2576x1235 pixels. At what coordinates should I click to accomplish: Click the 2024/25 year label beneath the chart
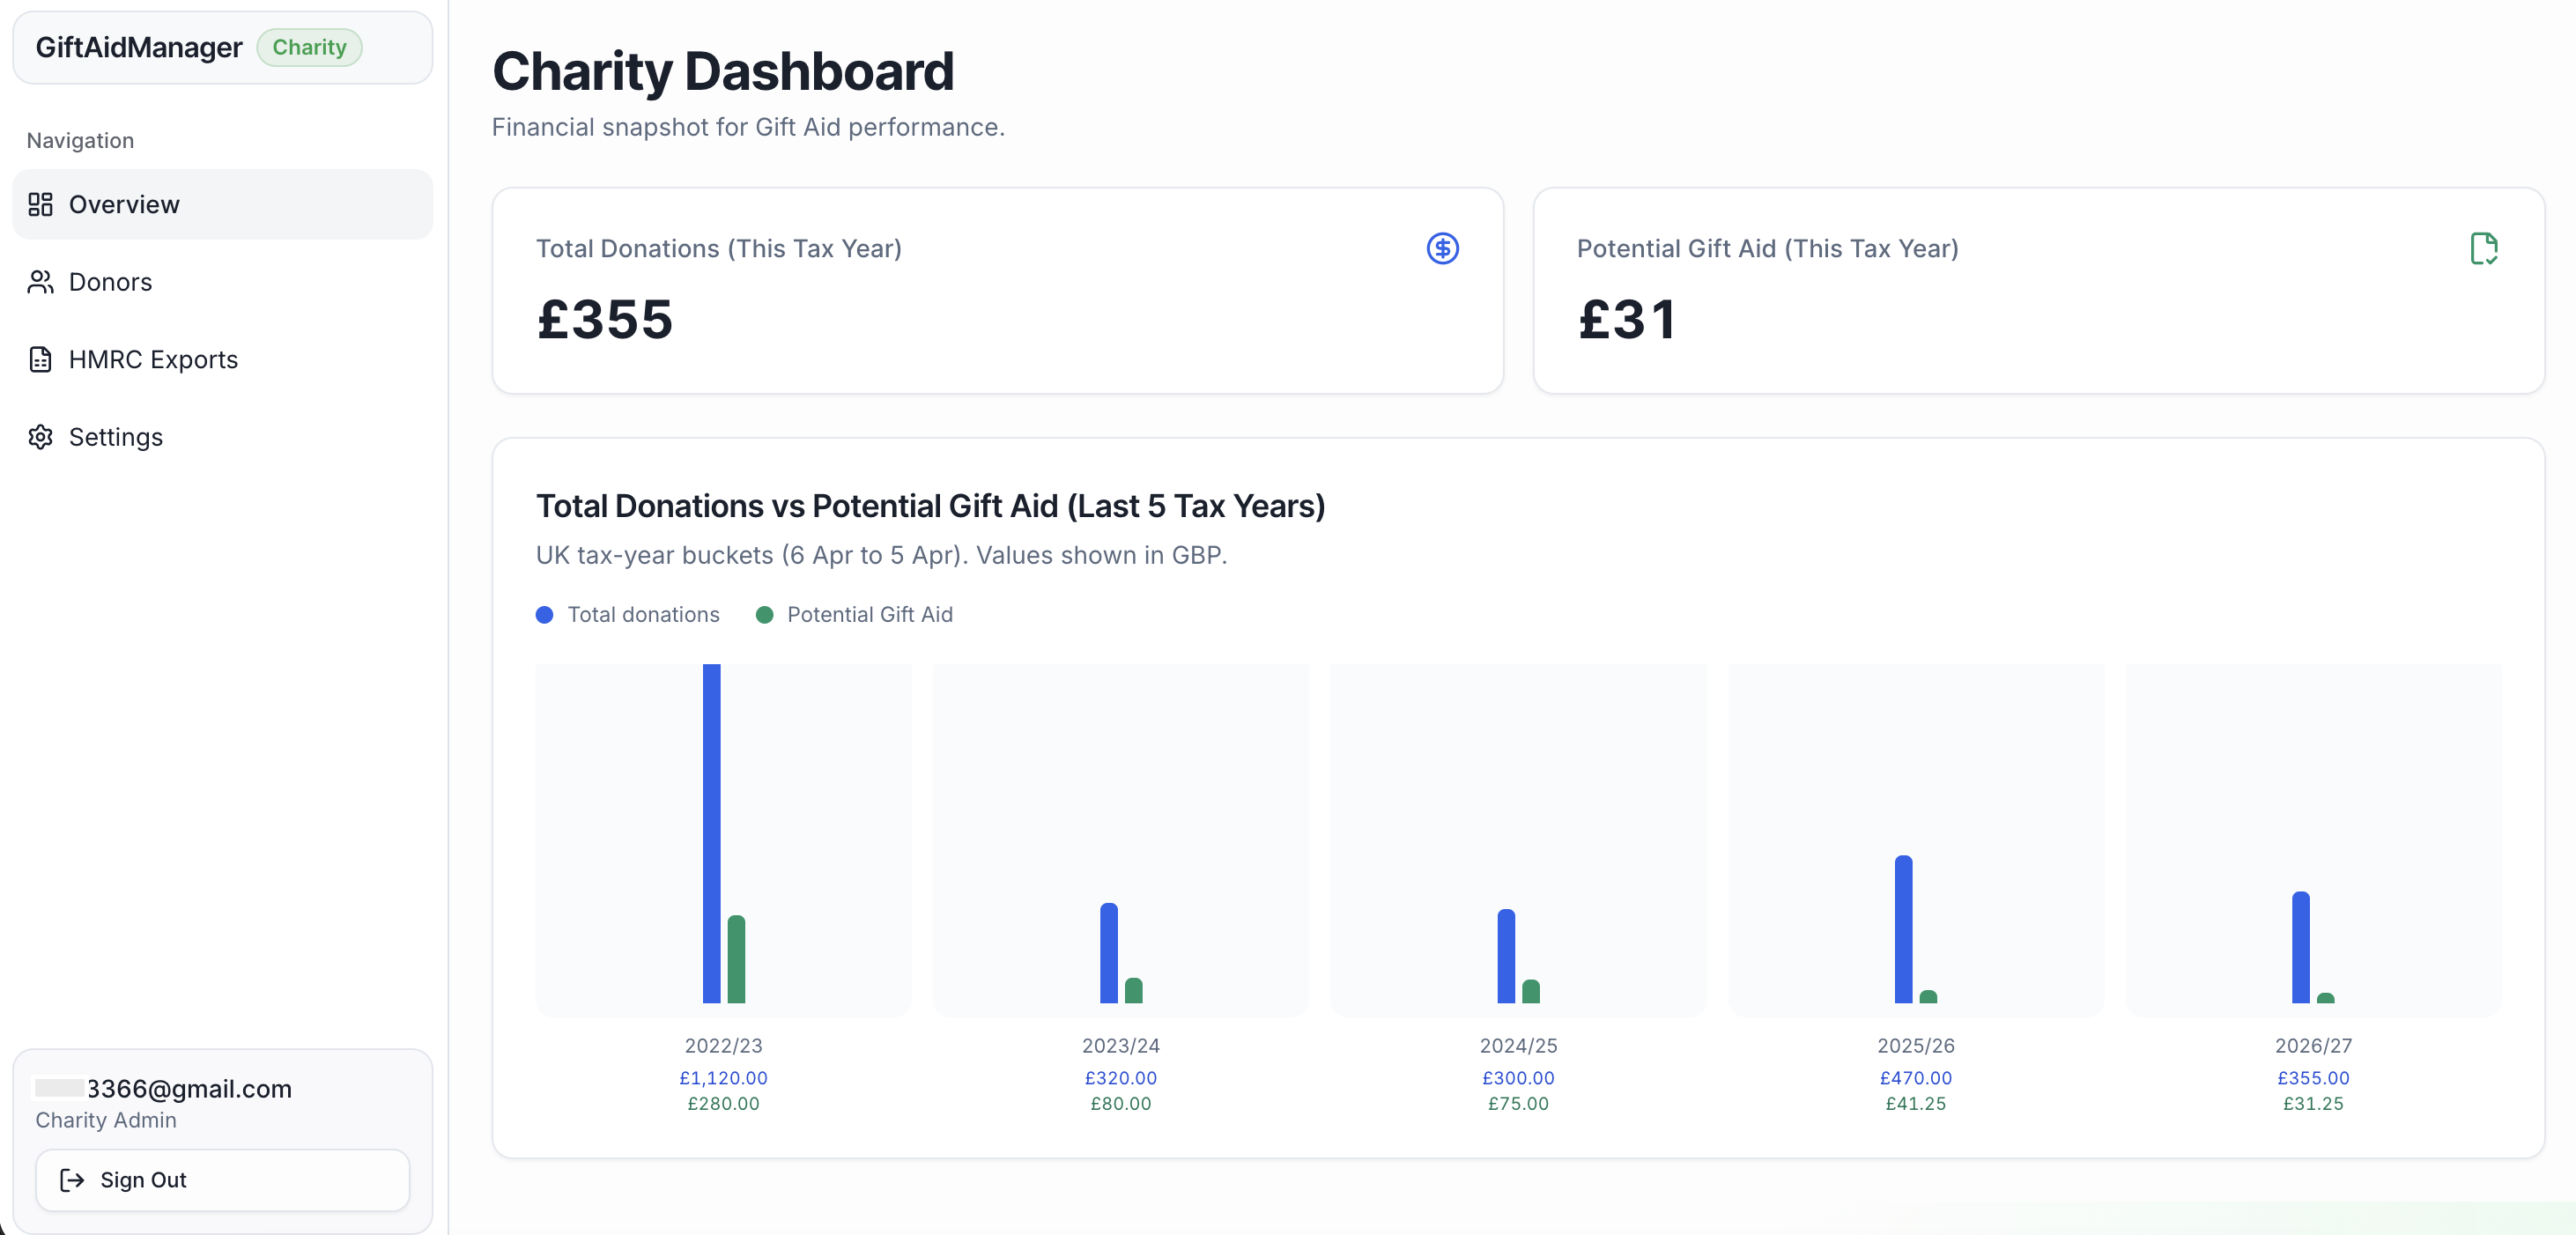1518,1046
